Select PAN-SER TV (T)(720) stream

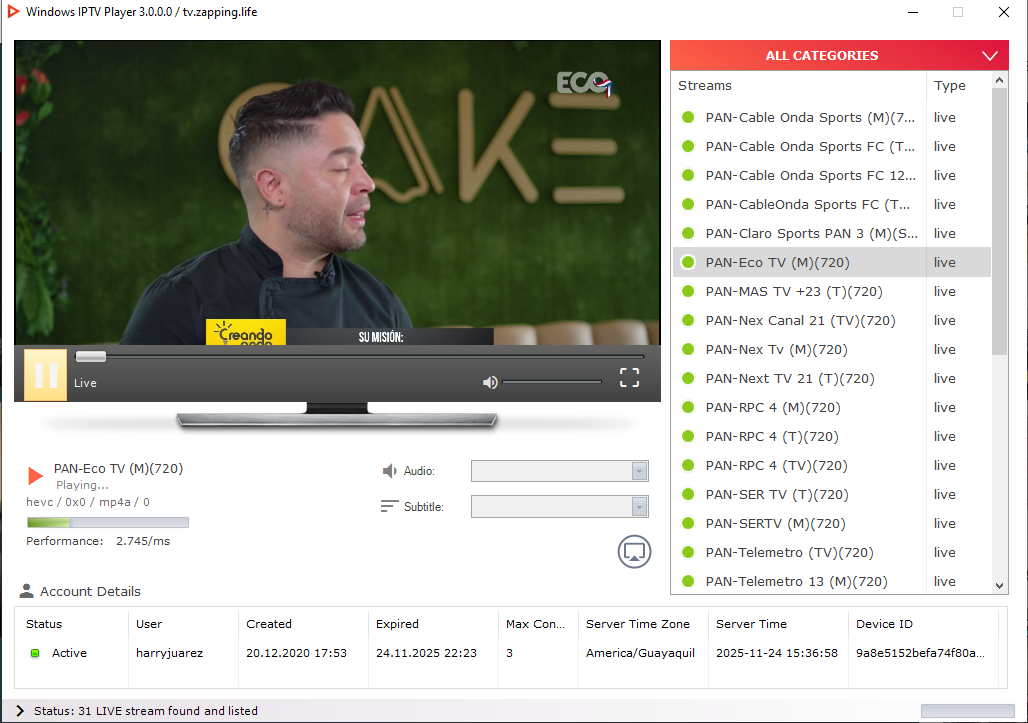(x=831, y=494)
